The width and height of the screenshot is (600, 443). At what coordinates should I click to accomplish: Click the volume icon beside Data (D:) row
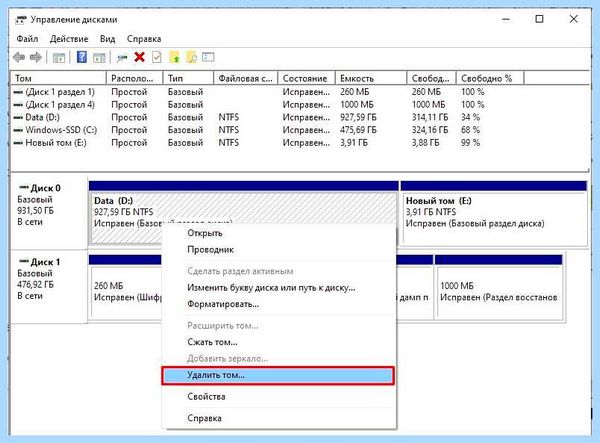(18, 117)
